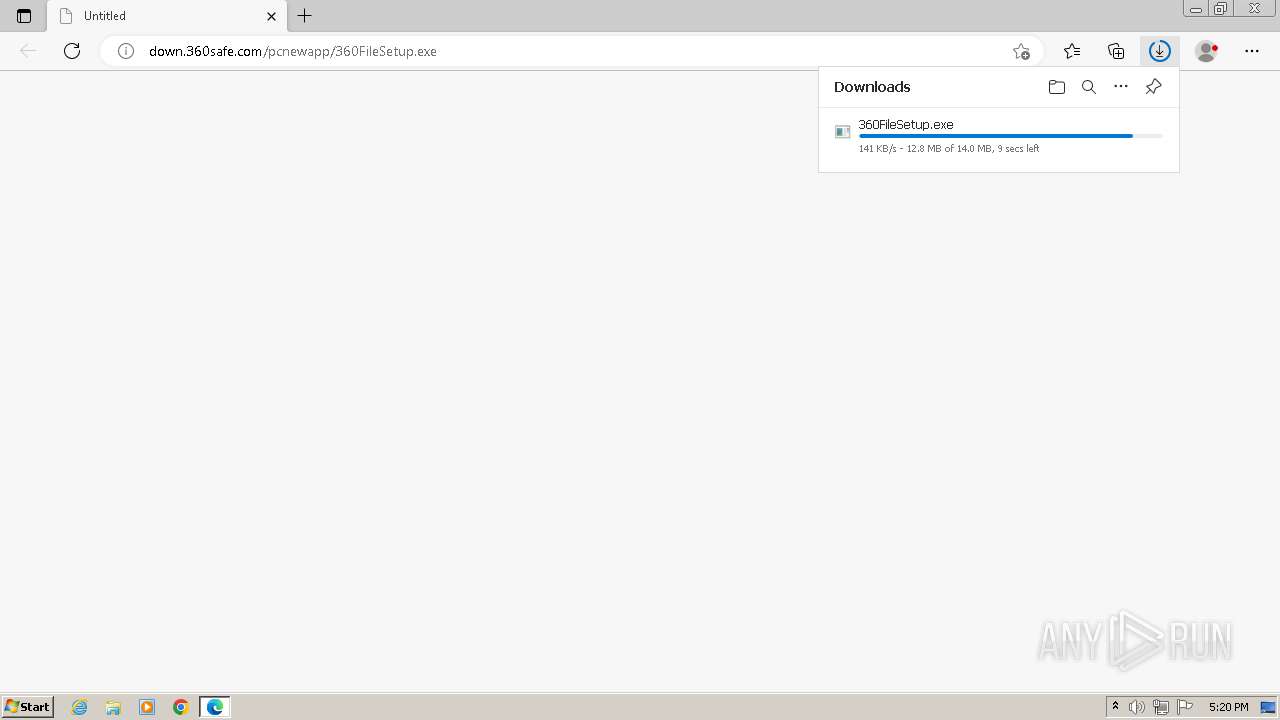Click the Downloads panel heading
1280x720 pixels.
tap(872, 87)
